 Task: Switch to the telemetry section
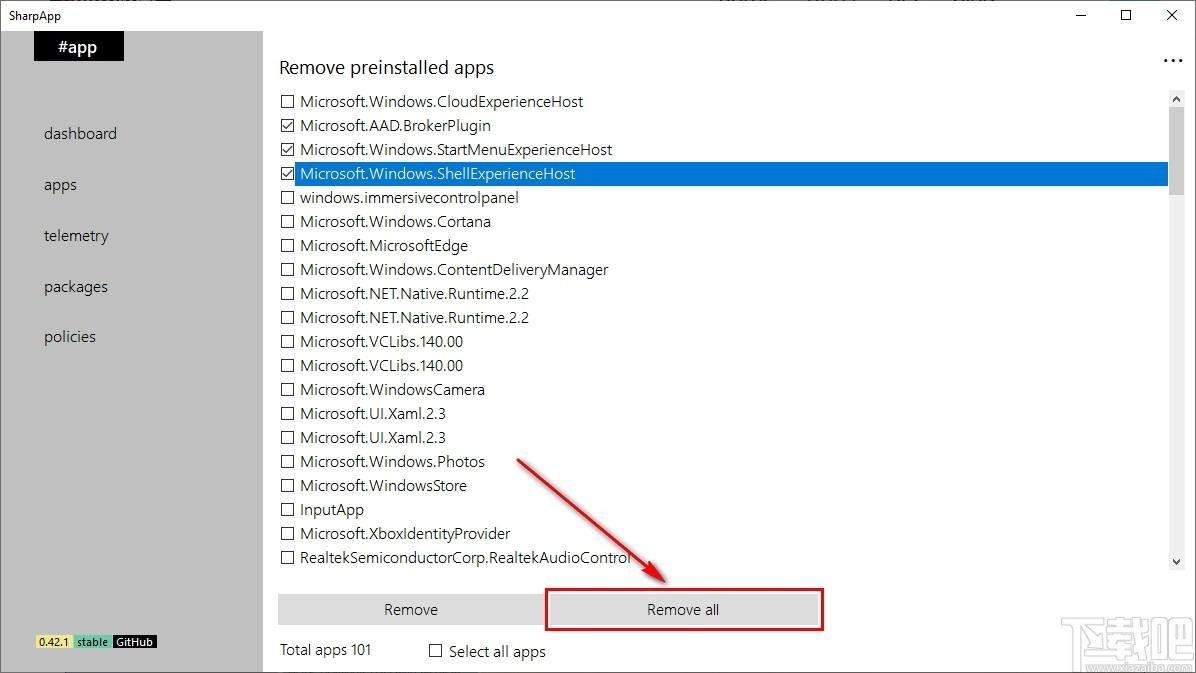[x=76, y=236]
